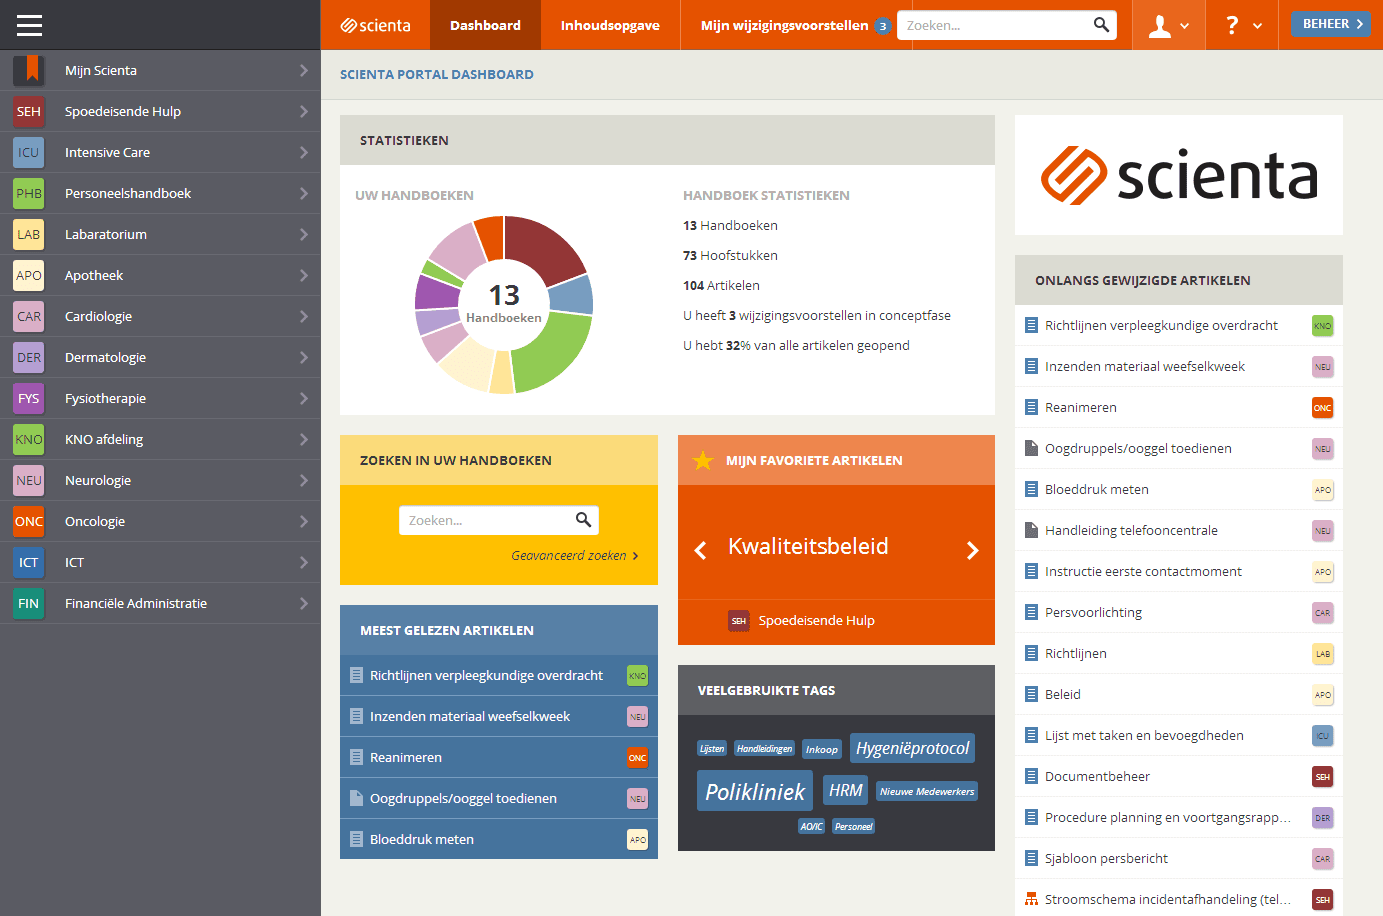Expand the Cardiologie chevron
Viewport: 1383px width, 916px height.
[303, 316]
